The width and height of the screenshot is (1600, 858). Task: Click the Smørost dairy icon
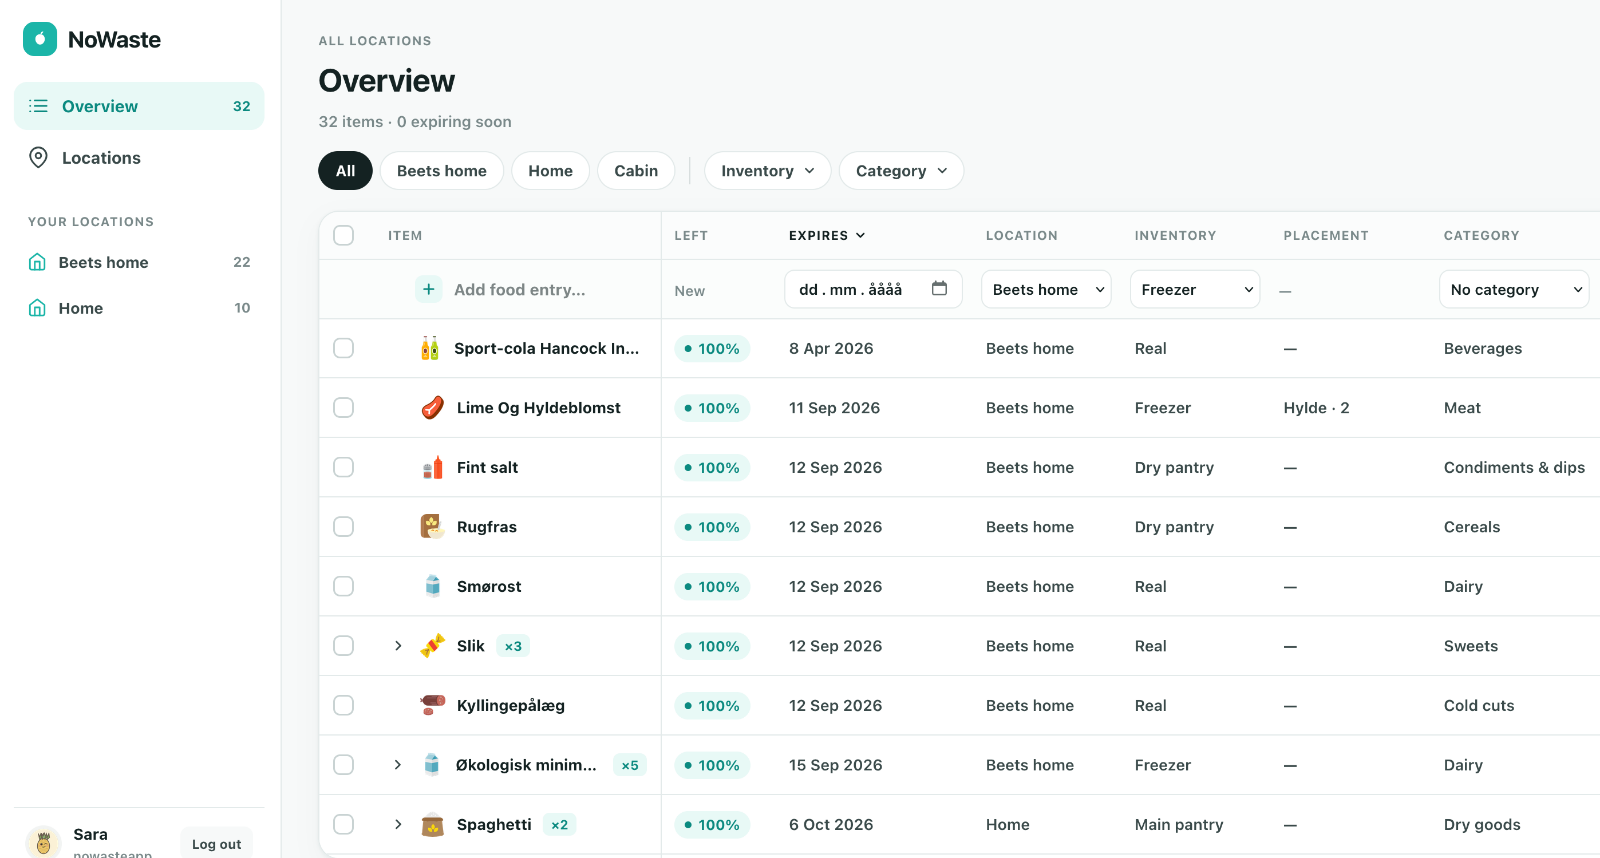432,586
